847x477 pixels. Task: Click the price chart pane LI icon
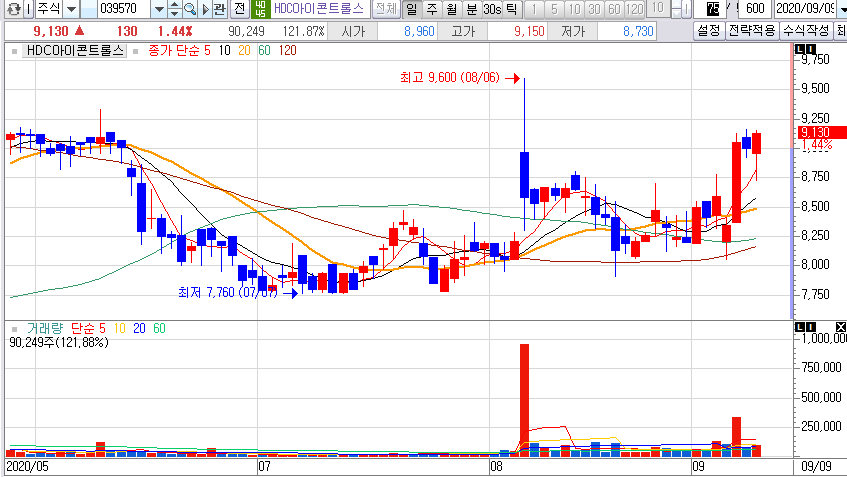804,50
